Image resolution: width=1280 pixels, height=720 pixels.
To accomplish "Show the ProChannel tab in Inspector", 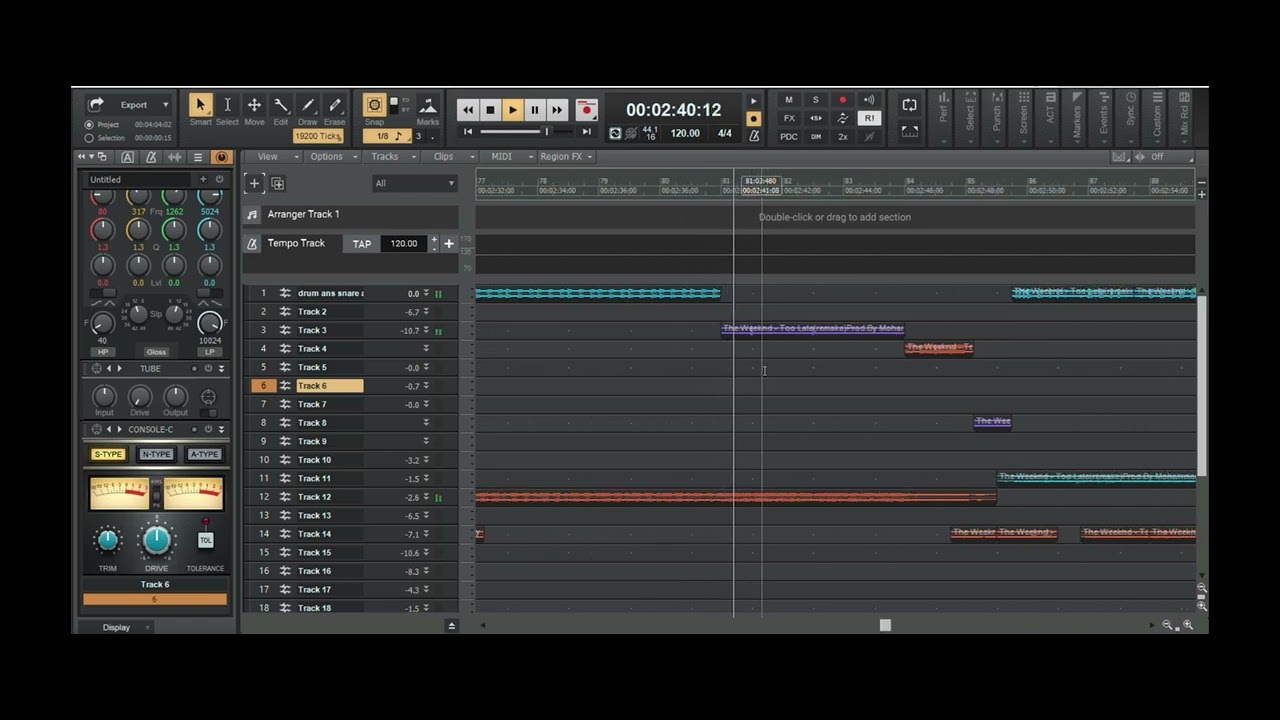I will 222,157.
